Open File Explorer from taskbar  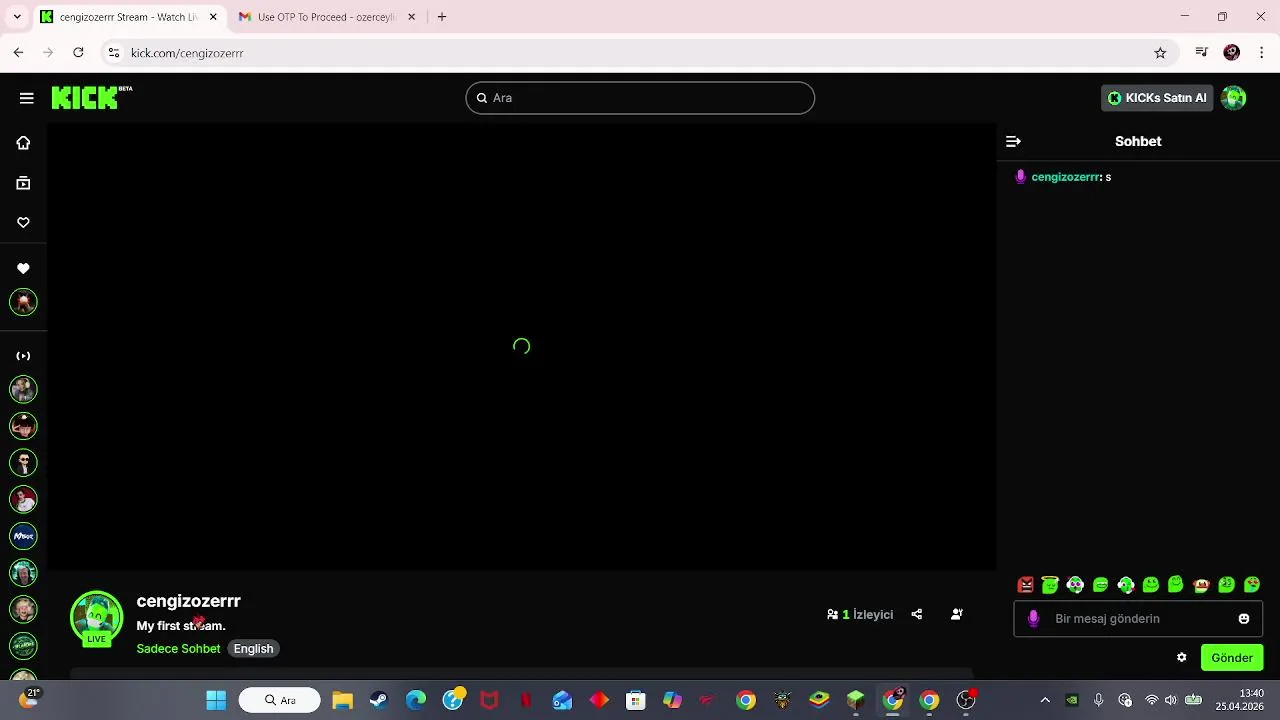tap(343, 700)
